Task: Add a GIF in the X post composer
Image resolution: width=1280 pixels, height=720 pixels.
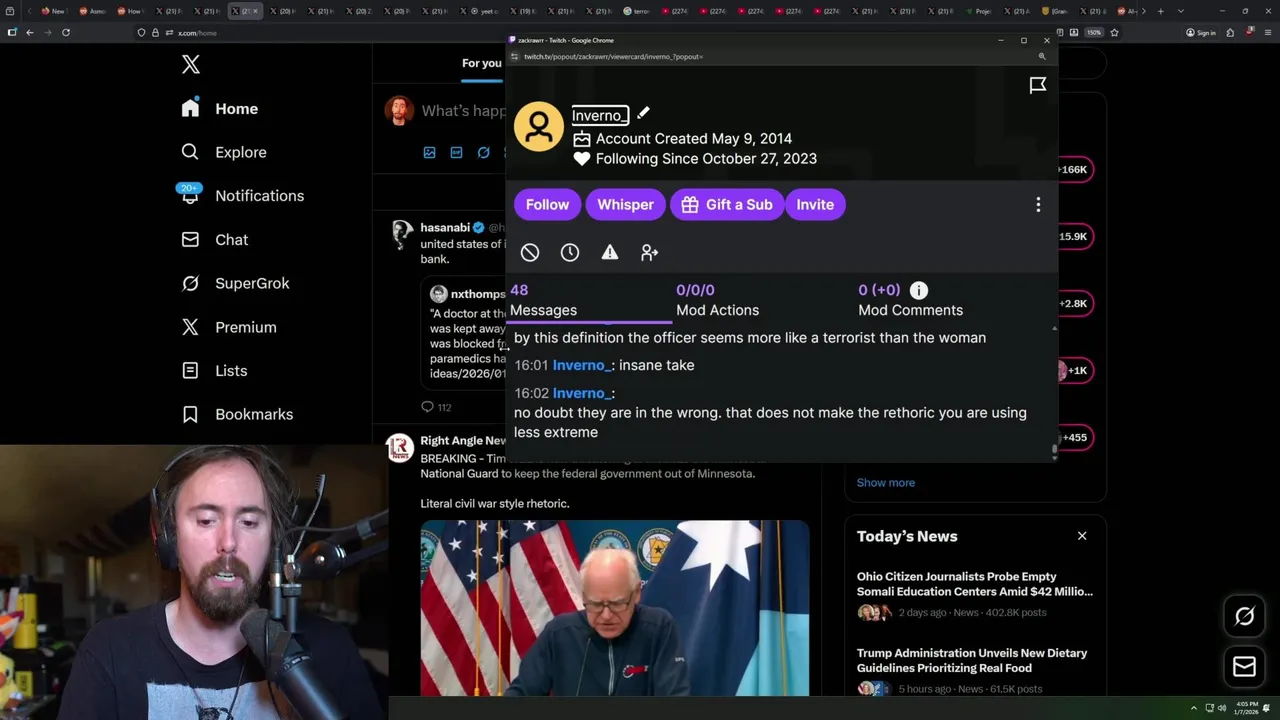Action: pyautogui.click(x=456, y=152)
